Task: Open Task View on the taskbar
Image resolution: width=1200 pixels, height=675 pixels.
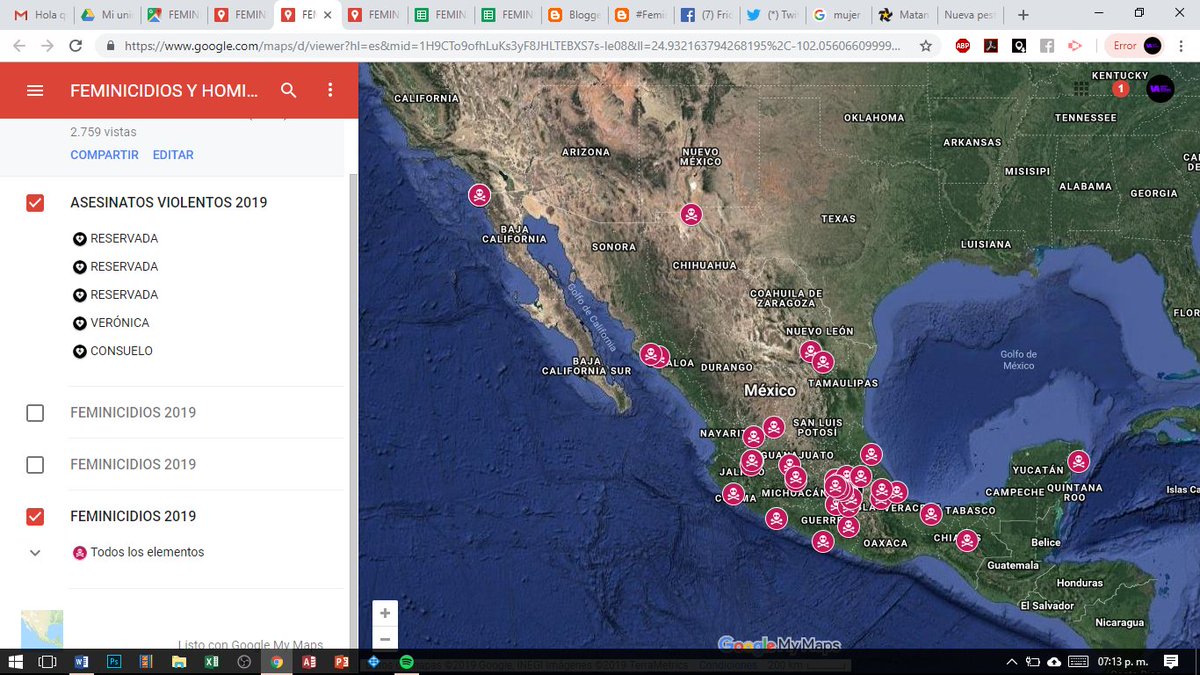Action: pyautogui.click(x=47, y=662)
